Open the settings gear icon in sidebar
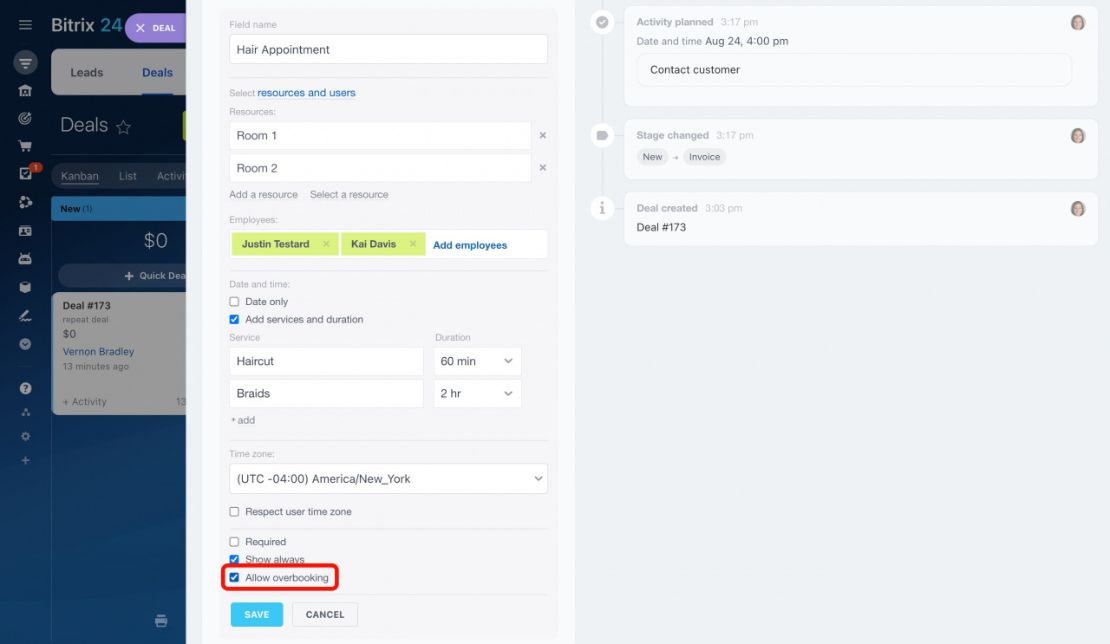 [25, 437]
